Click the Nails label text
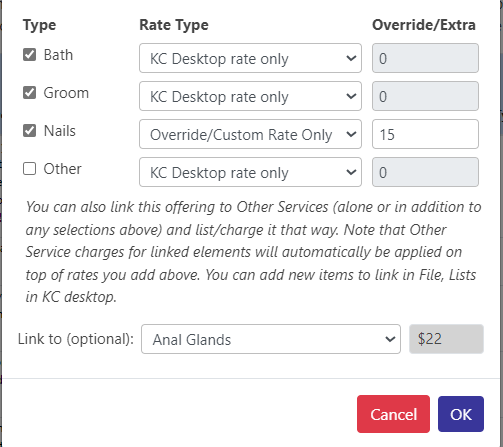The height and width of the screenshot is (447, 503). click(x=60, y=131)
